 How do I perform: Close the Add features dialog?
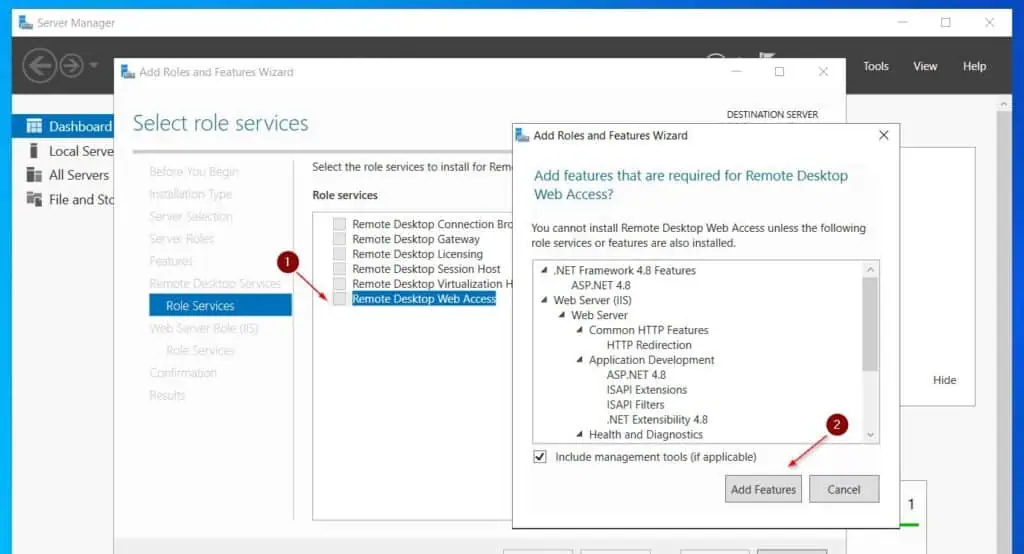point(884,135)
